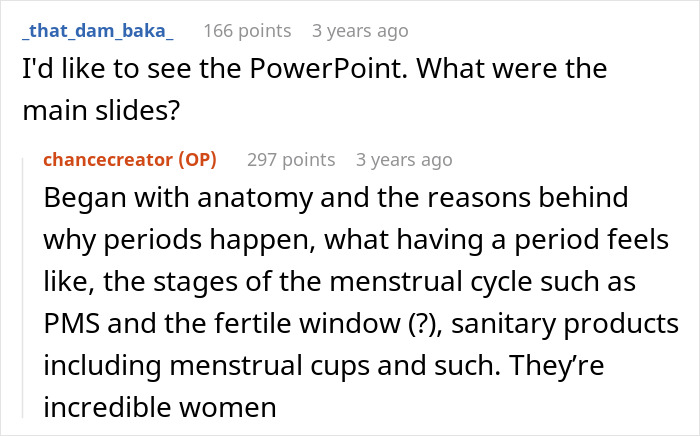
Task: Click the word "anatomy" in the reply
Action: point(252,198)
